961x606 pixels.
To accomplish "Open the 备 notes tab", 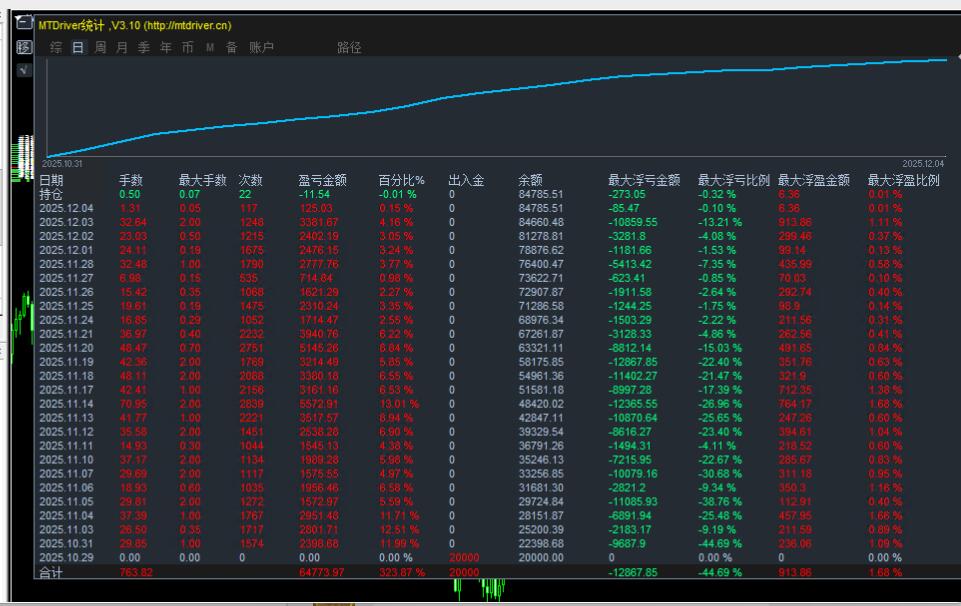I will [x=232, y=47].
